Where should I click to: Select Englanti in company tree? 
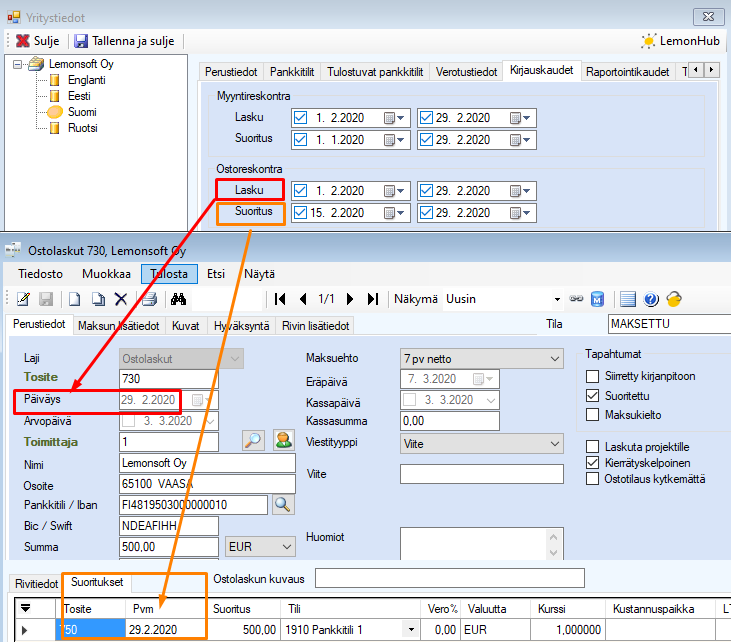pos(87,80)
